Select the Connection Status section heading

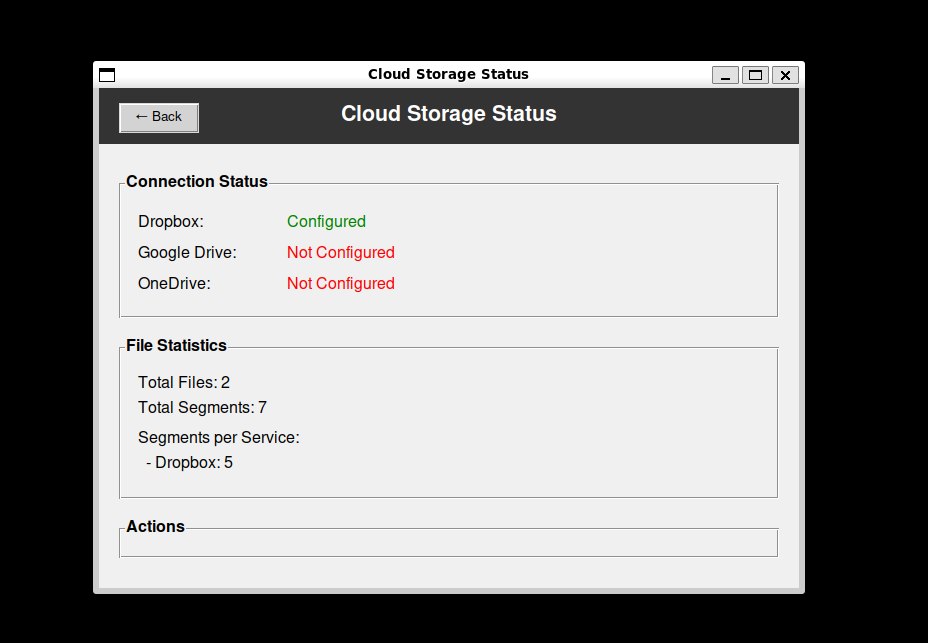coord(197,182)
